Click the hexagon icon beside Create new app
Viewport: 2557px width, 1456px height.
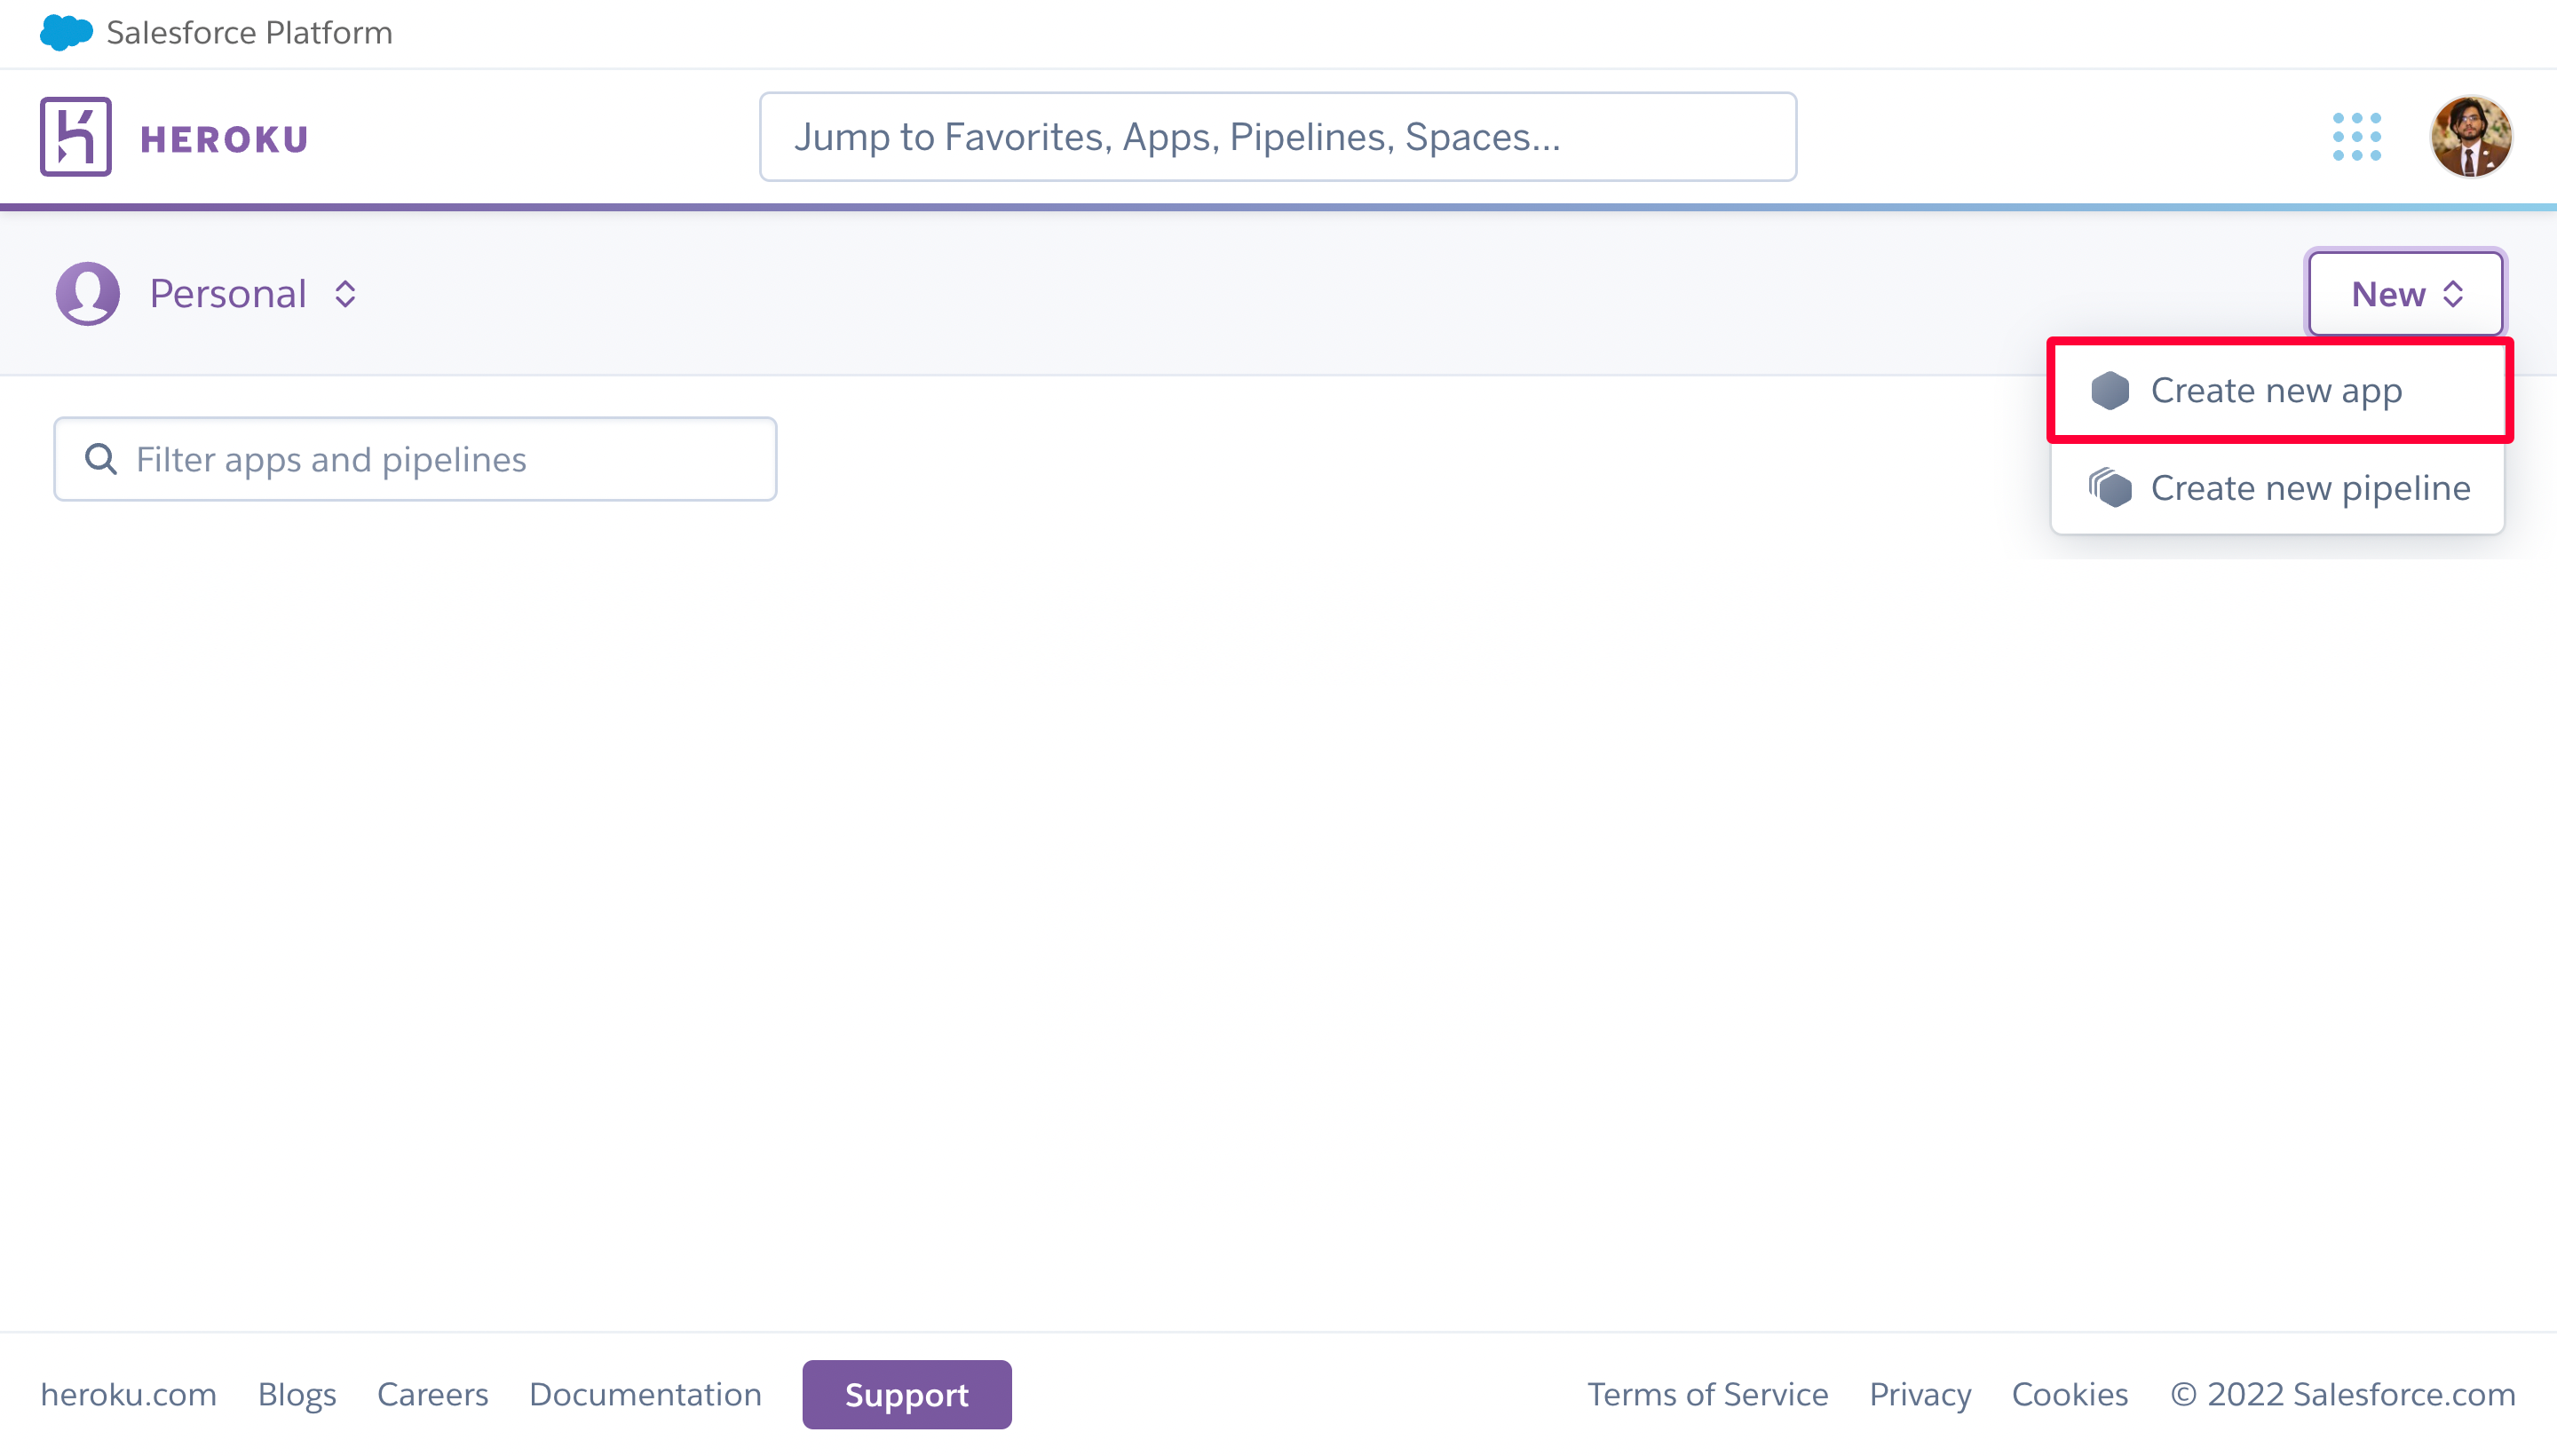(2110, 391)
